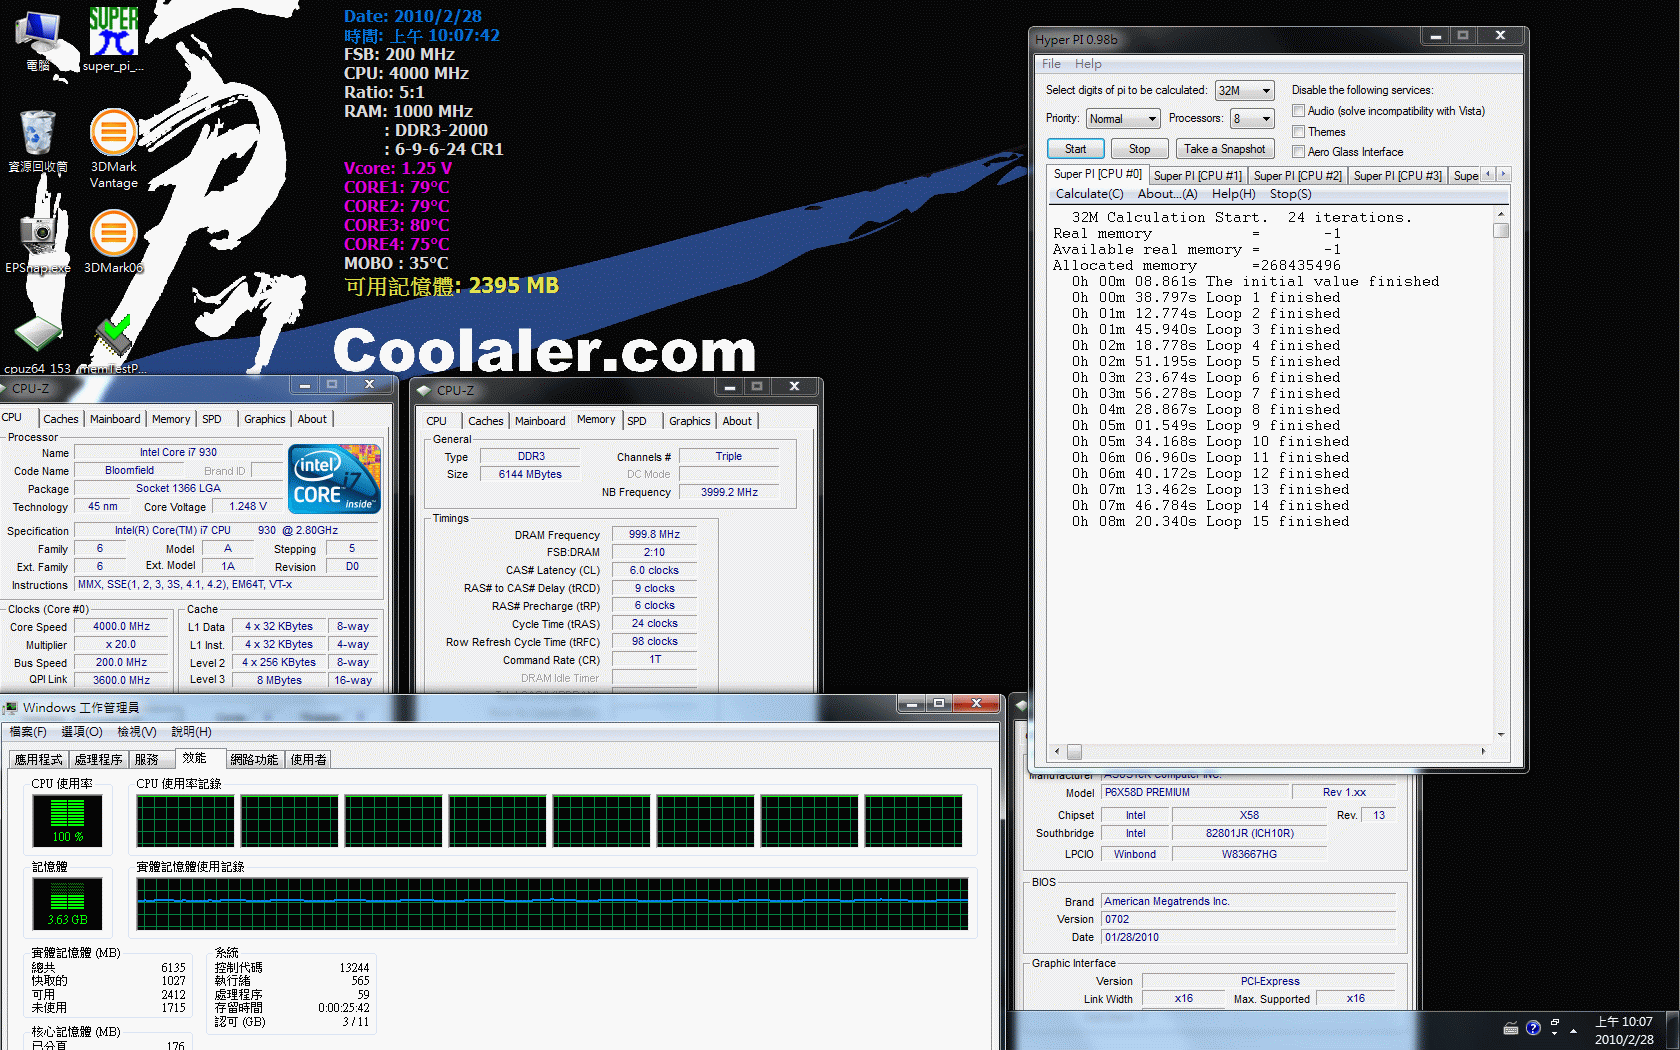Open the digits of pi 32M dropdown
Screen dimensions: 1680x1050
1245,90
